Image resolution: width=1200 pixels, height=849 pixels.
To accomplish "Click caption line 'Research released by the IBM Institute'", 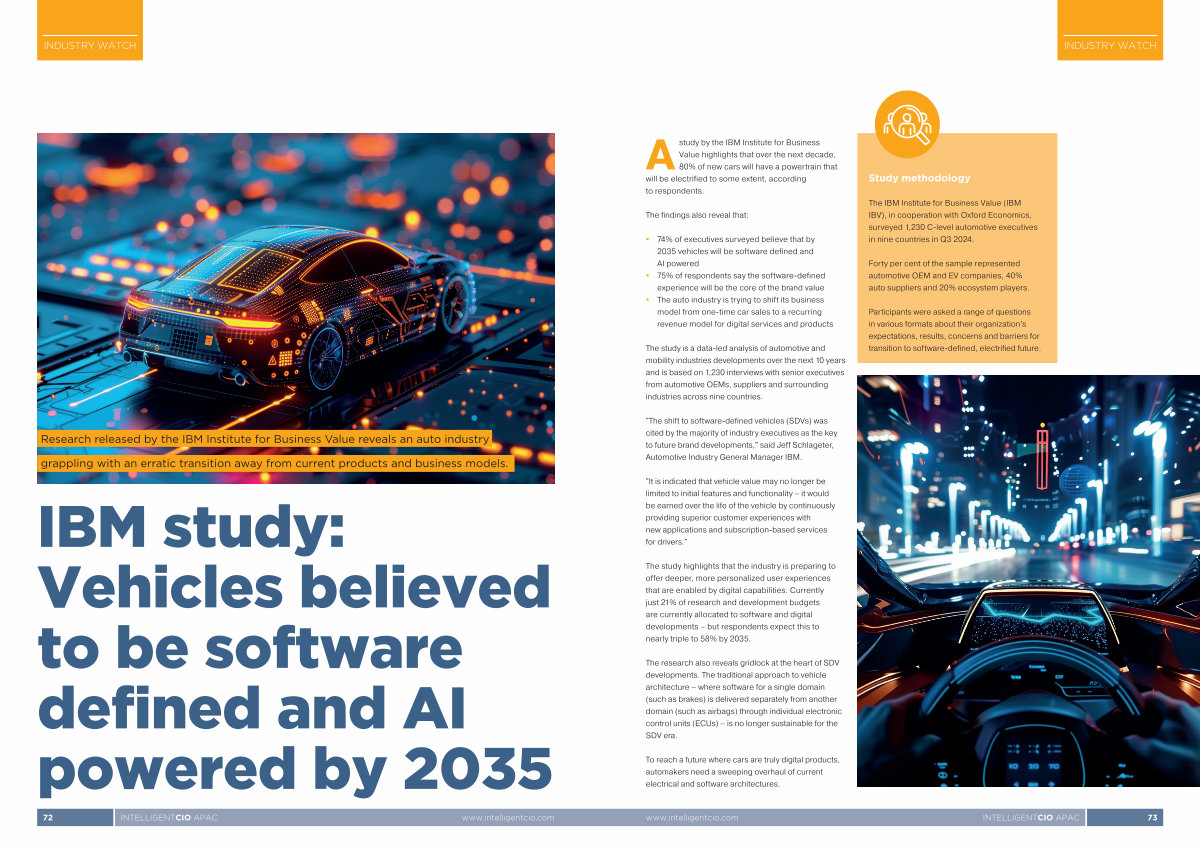I will point(266,438).
